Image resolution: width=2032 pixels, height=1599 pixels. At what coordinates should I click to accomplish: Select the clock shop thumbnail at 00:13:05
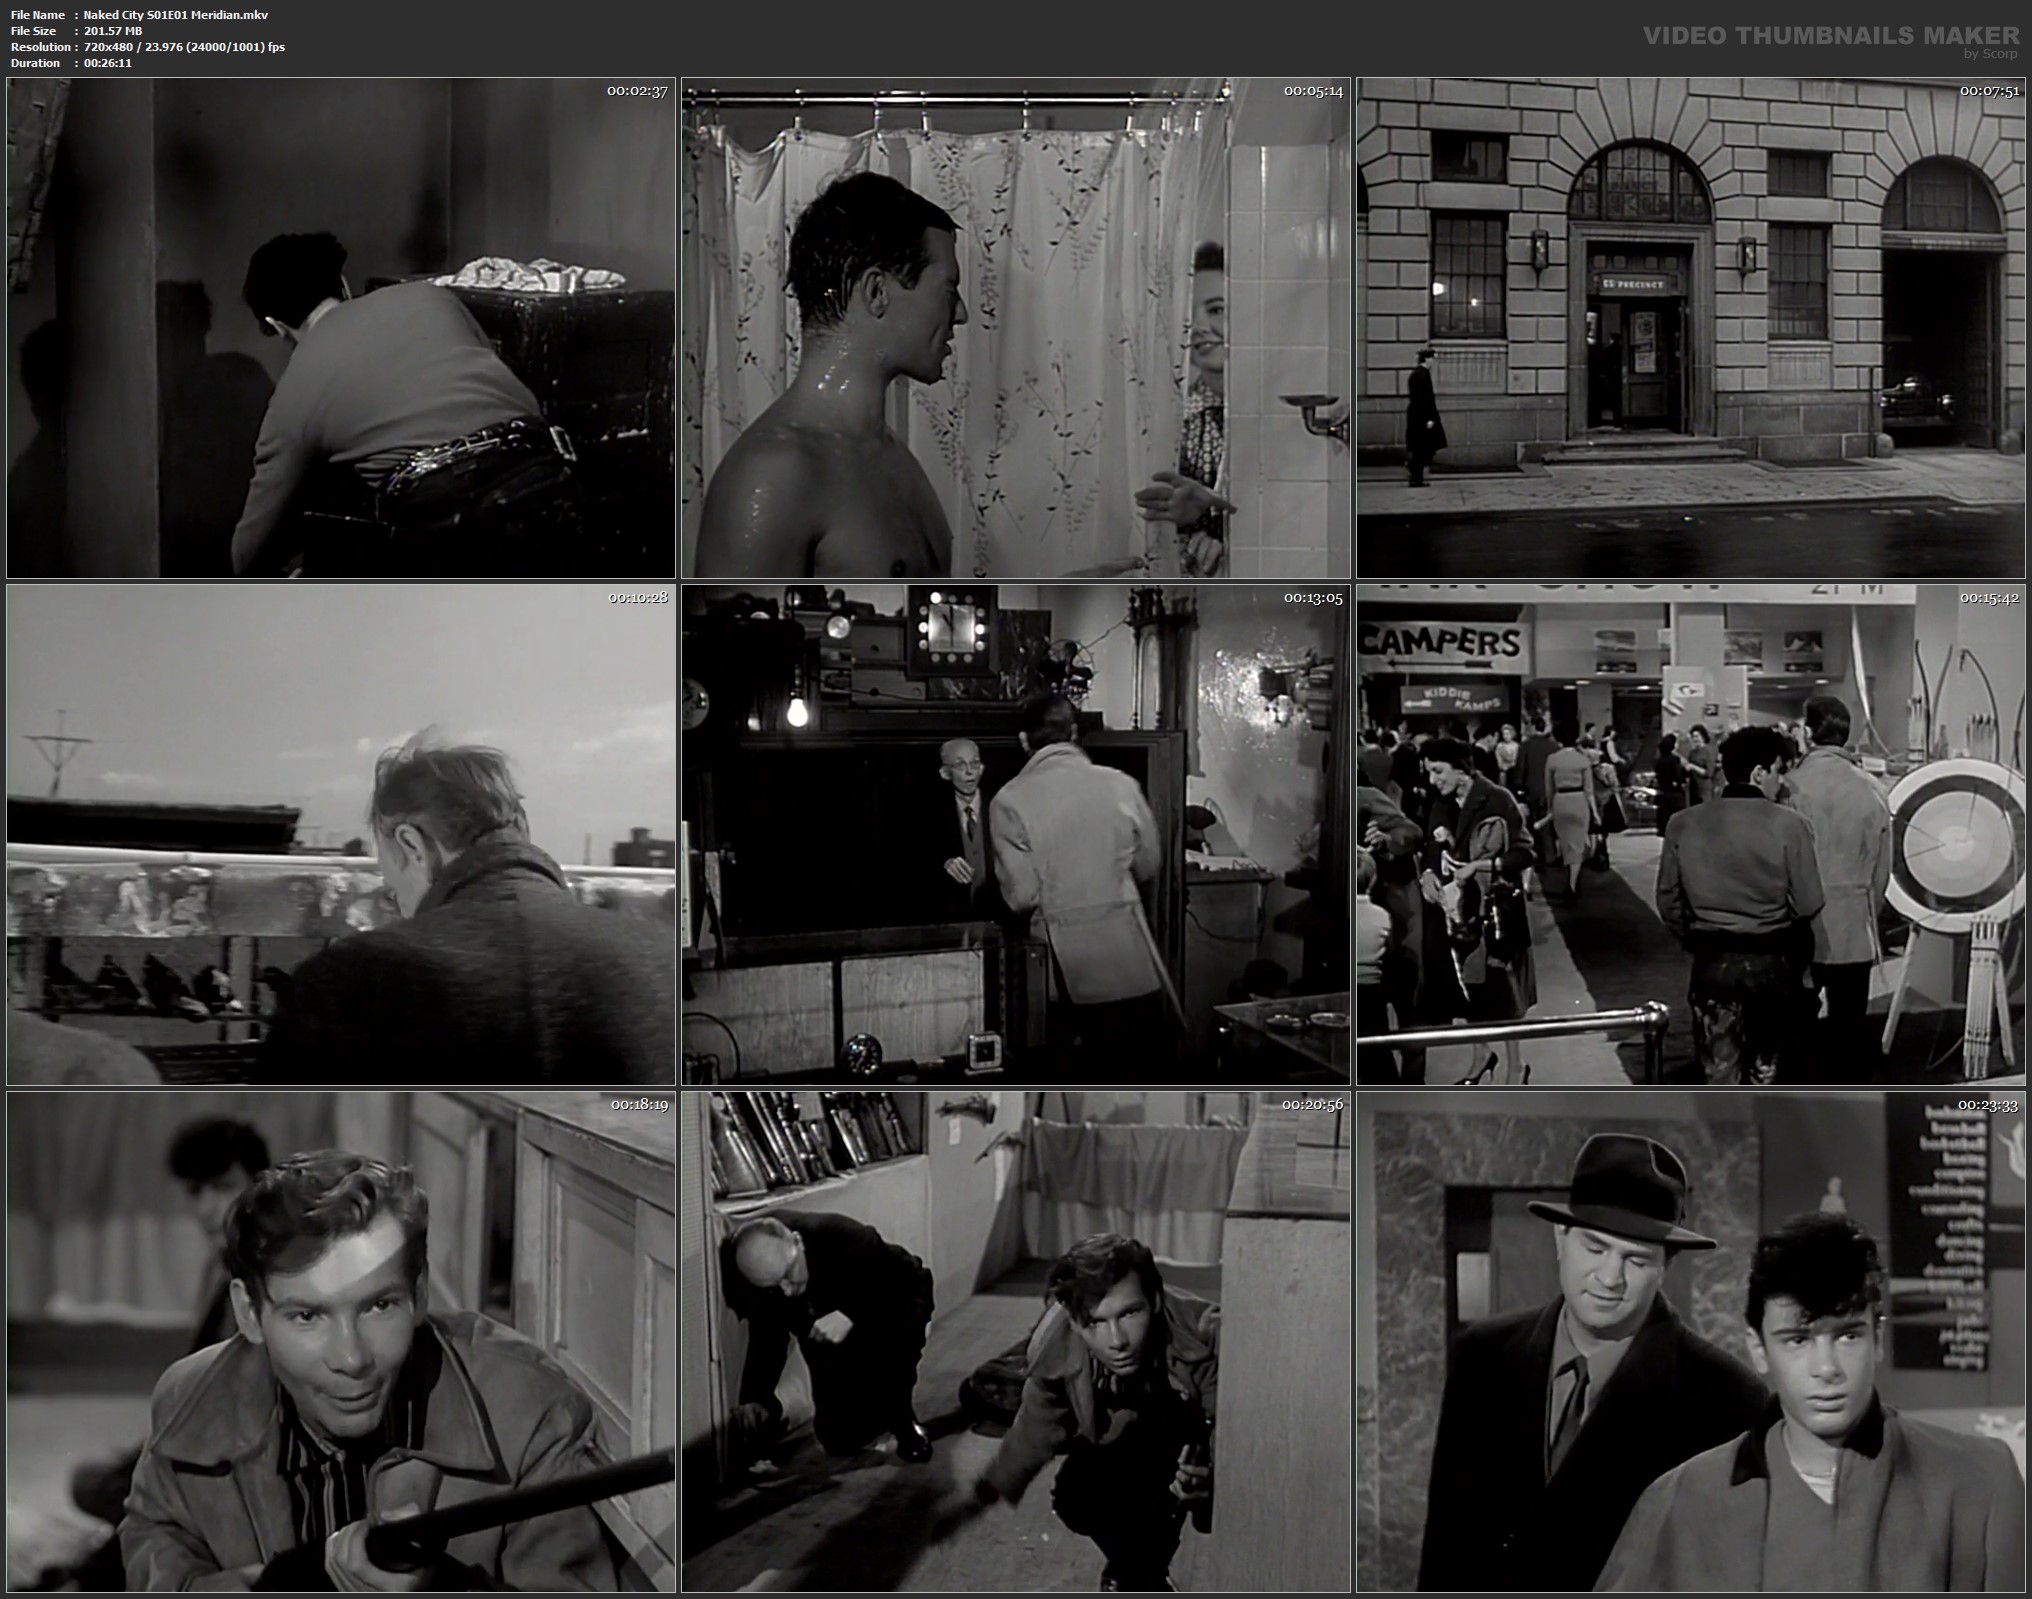pos(1015,835)
